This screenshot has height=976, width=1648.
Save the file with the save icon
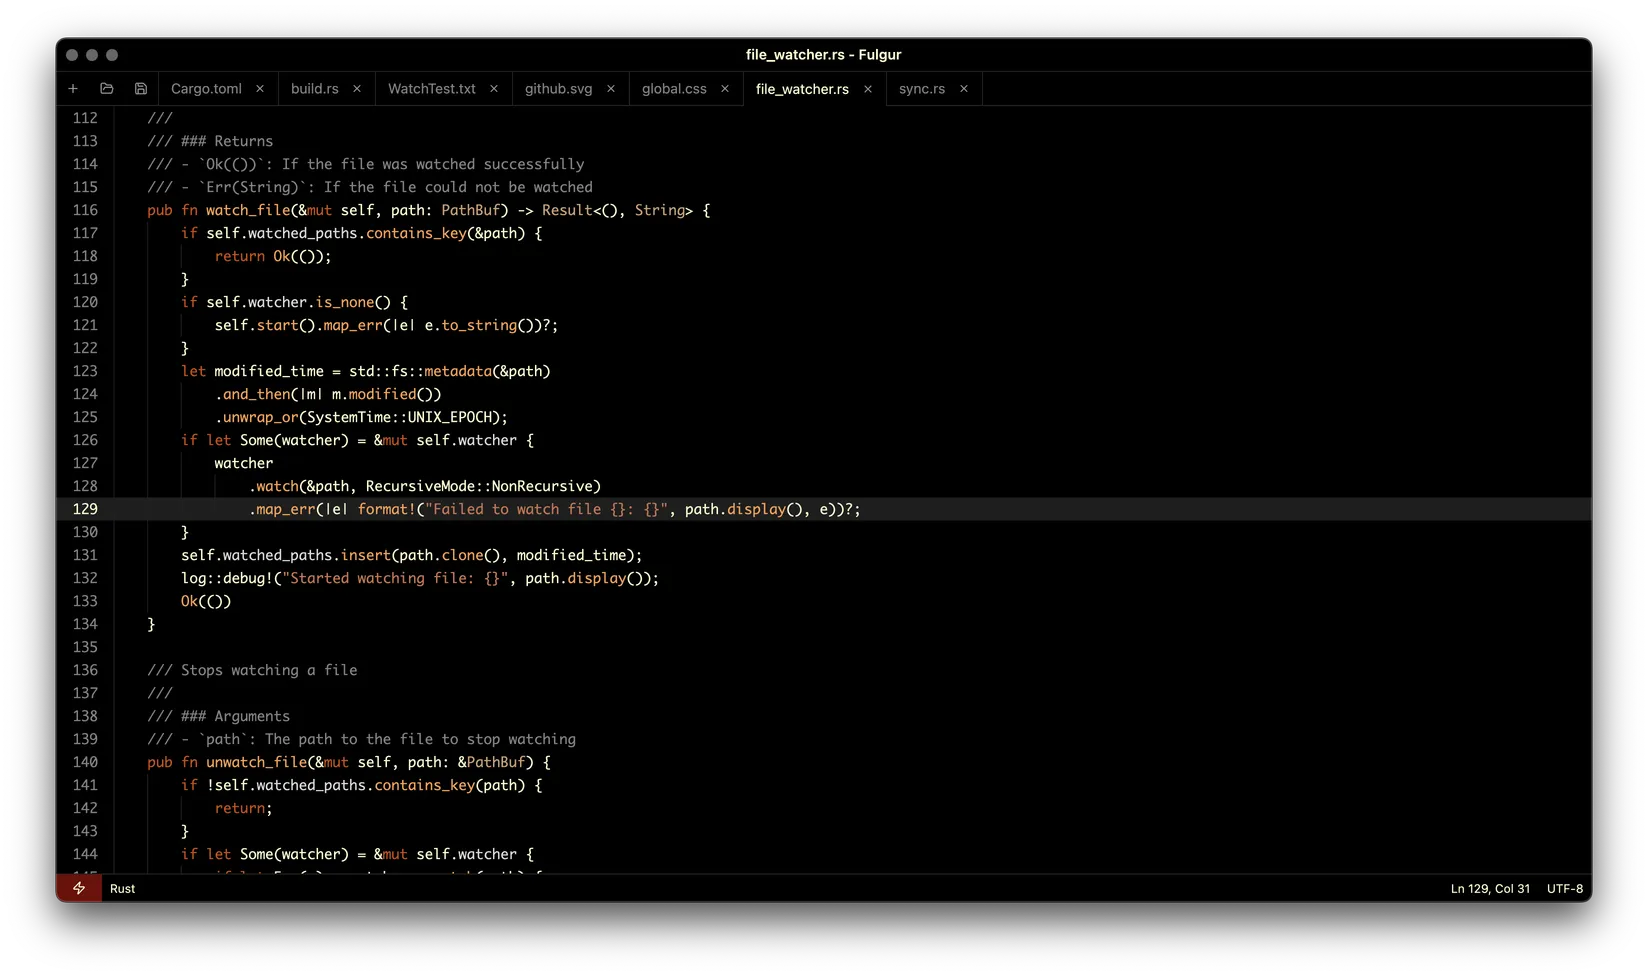point(141,89)
